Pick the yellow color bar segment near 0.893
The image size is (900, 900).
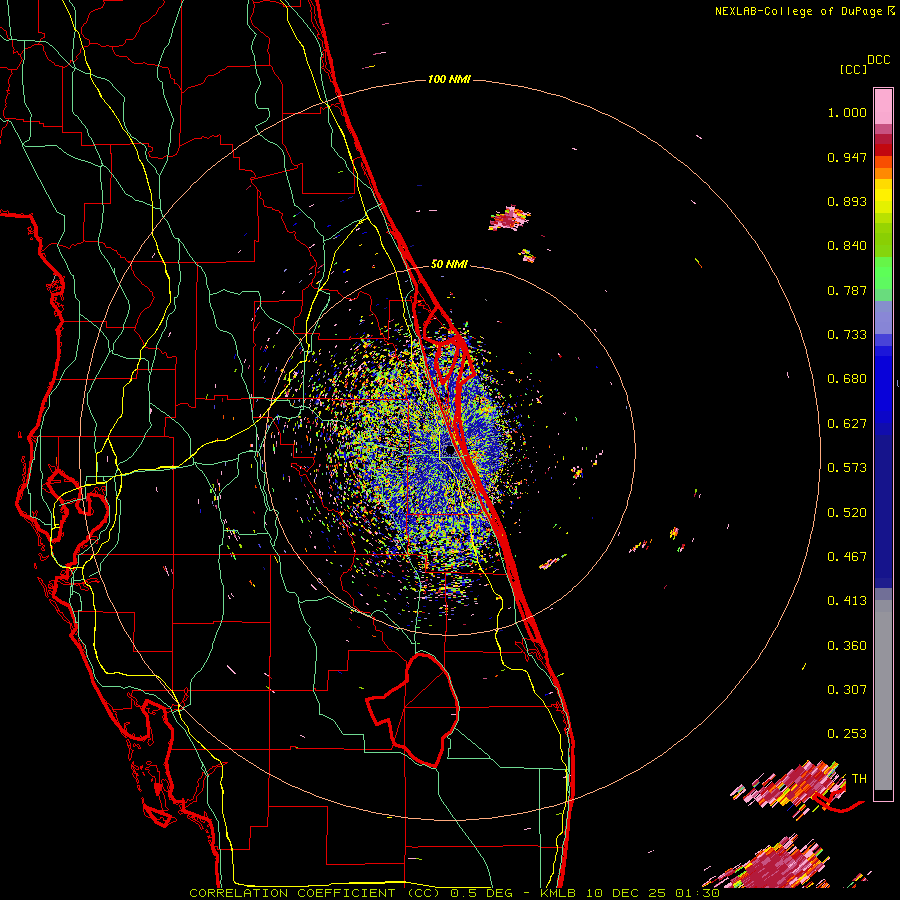(883, 197)
